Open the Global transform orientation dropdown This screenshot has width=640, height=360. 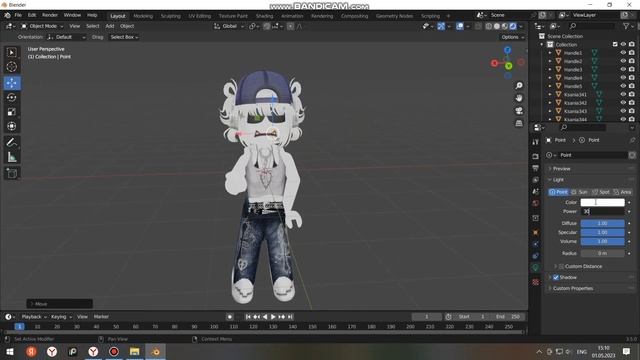[229, 26]
